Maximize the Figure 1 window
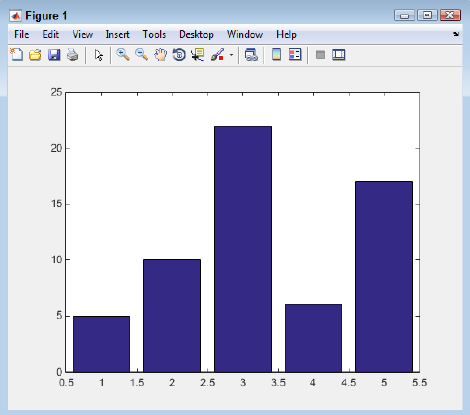Viewport: 470px width, 415px height. (x=427, y=15)
